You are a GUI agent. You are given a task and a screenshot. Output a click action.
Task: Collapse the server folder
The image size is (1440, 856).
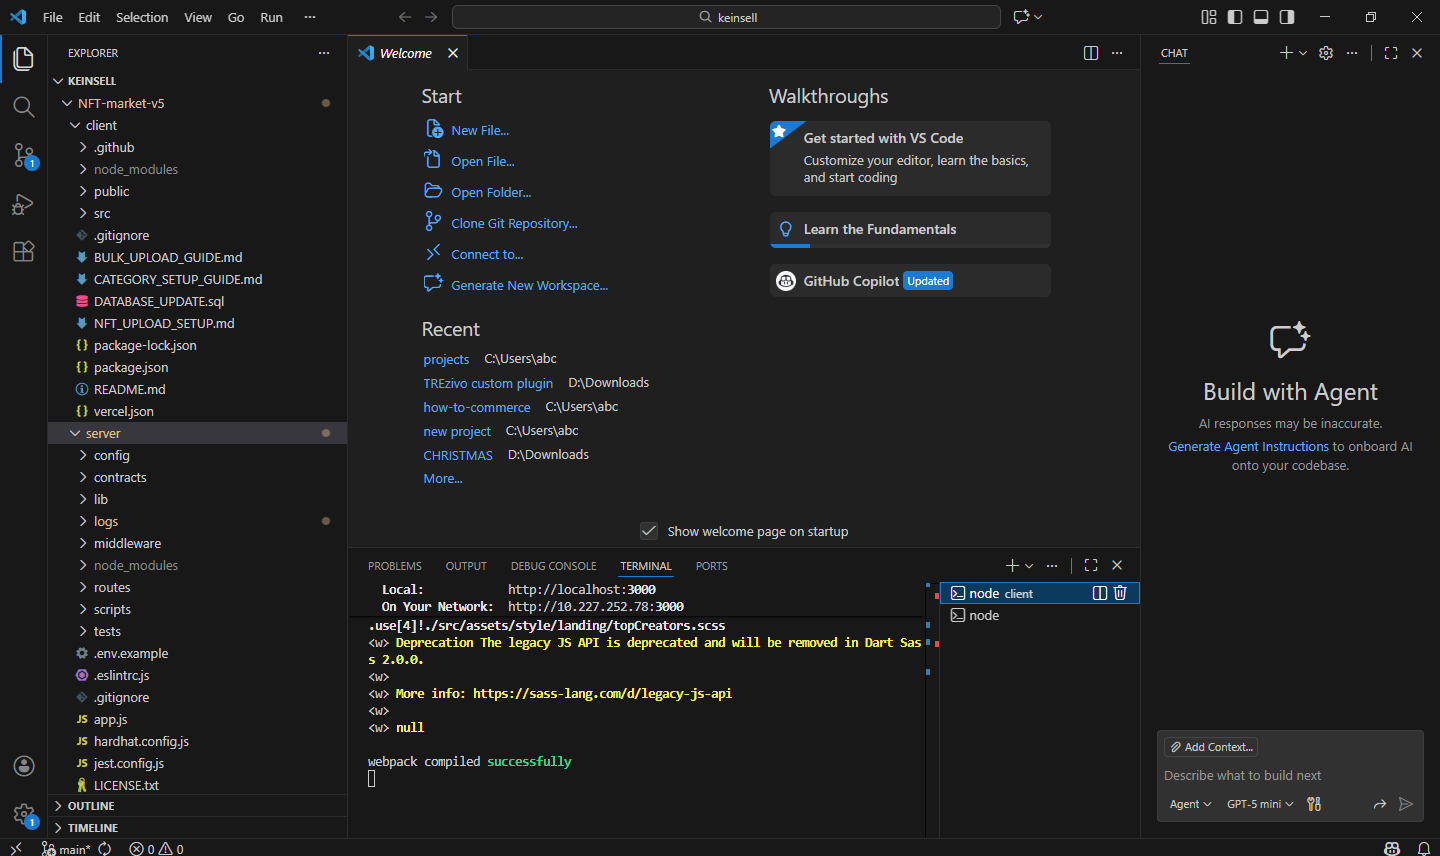102,433
